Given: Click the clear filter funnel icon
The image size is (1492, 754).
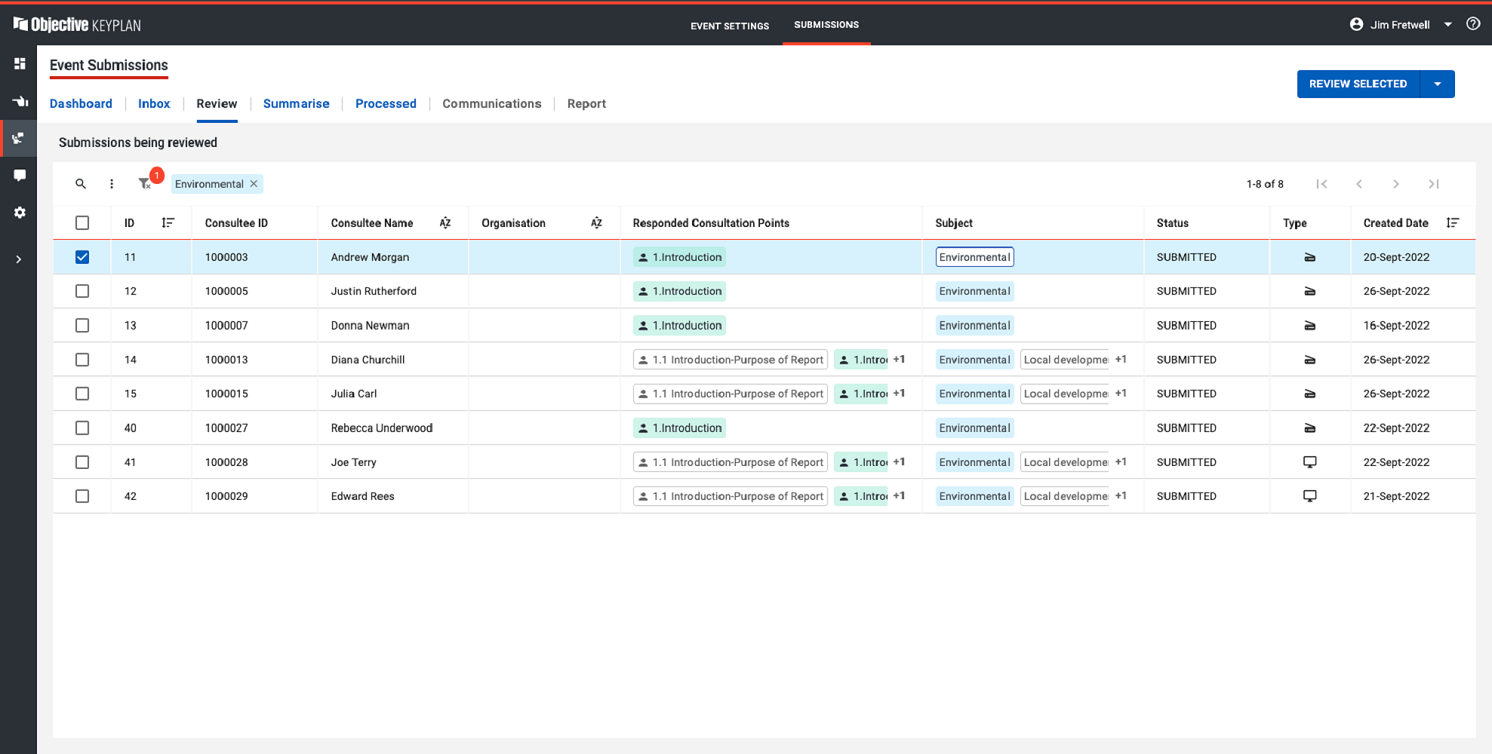Looking at the screenshot, I should [145, 184].
